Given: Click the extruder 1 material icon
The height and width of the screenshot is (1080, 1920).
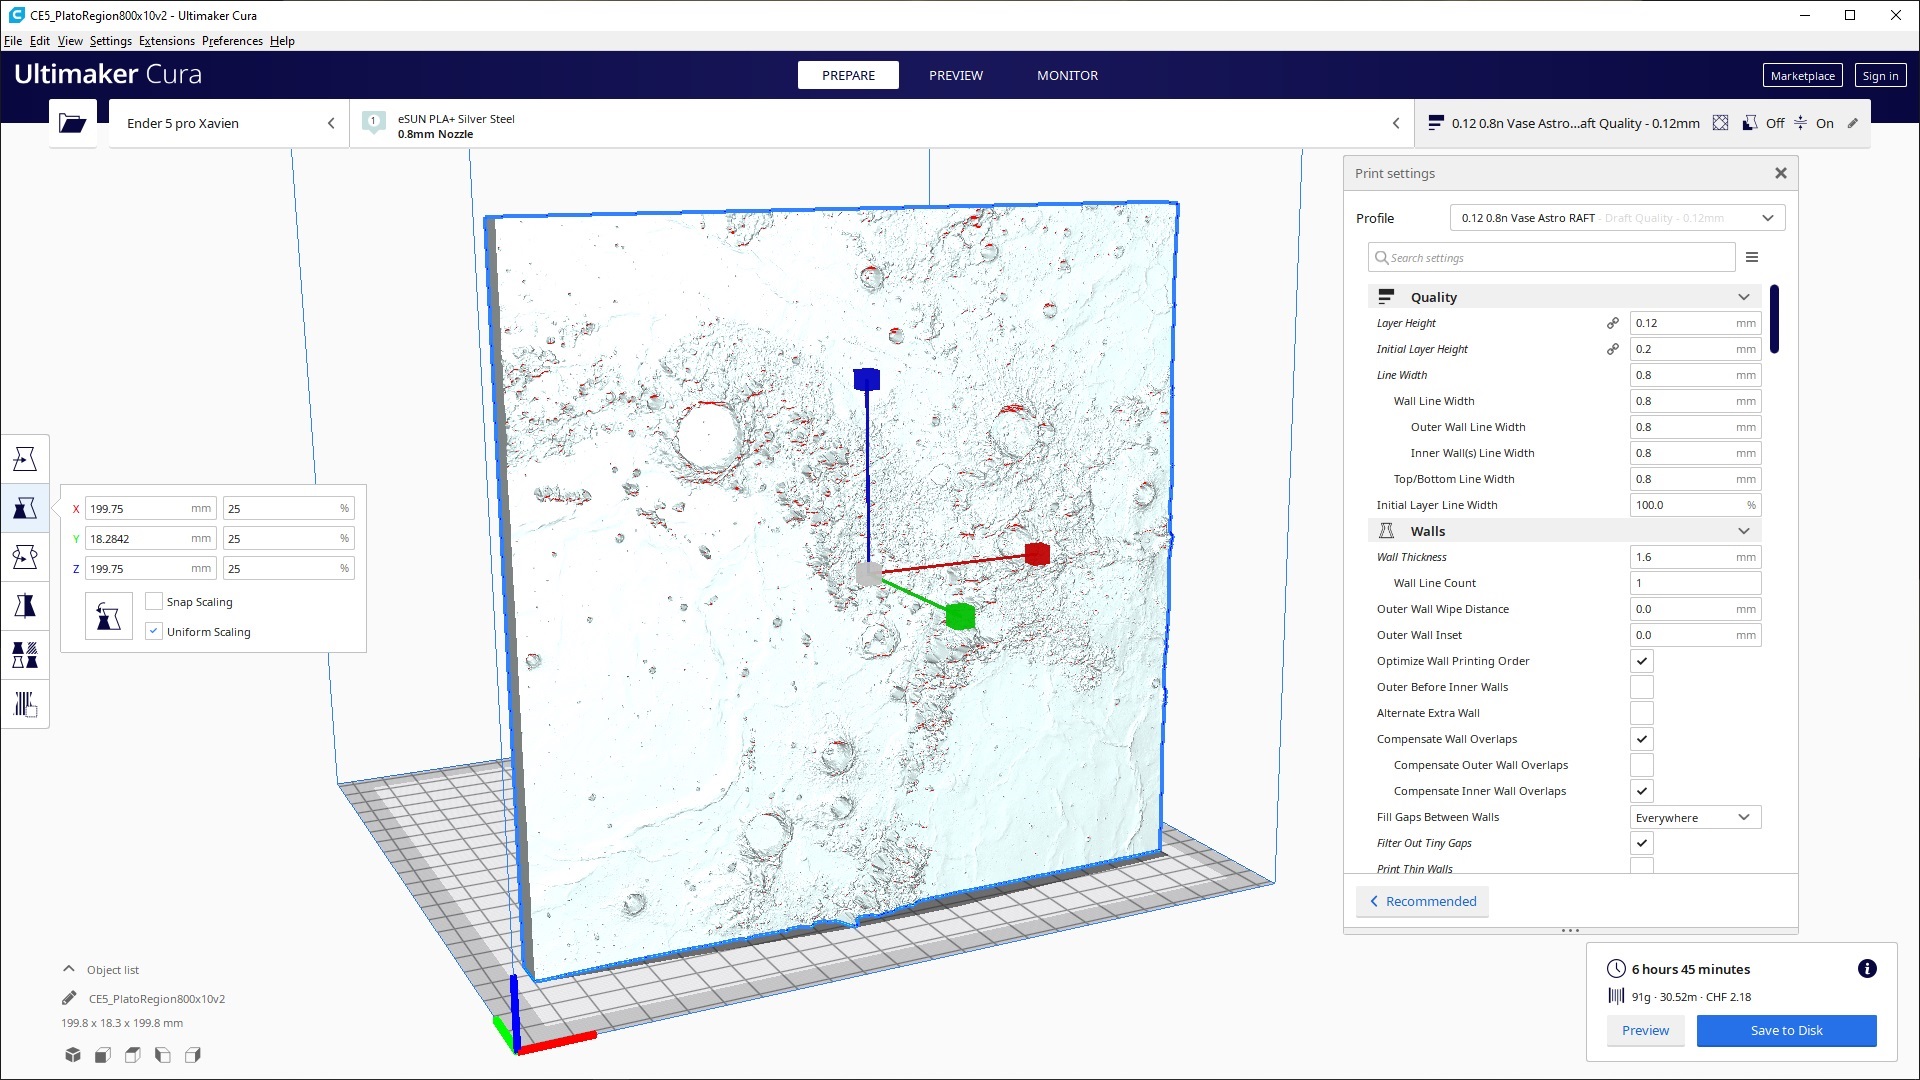Looking at the screenshot, I should point(373,123).
